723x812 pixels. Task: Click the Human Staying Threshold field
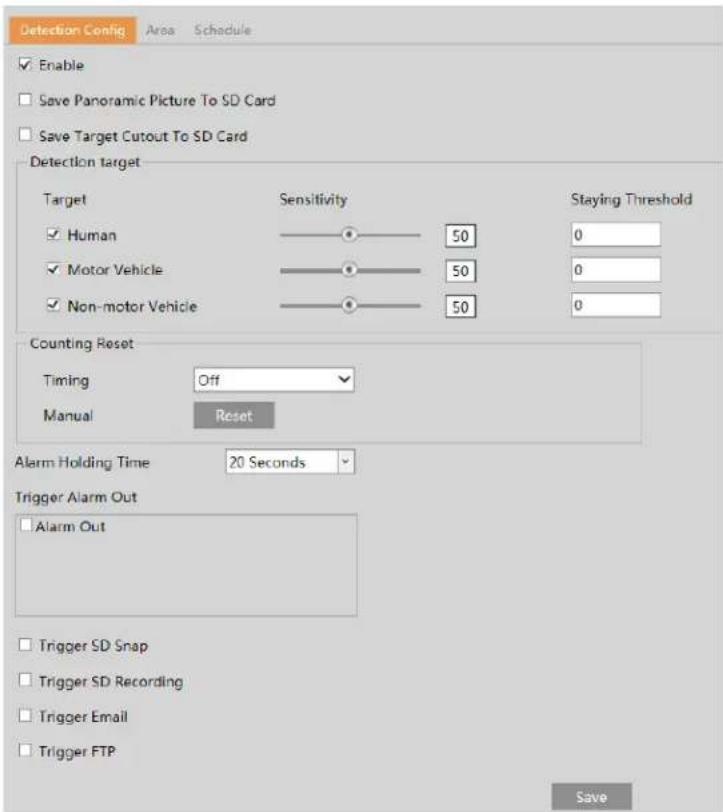point(616,235)
